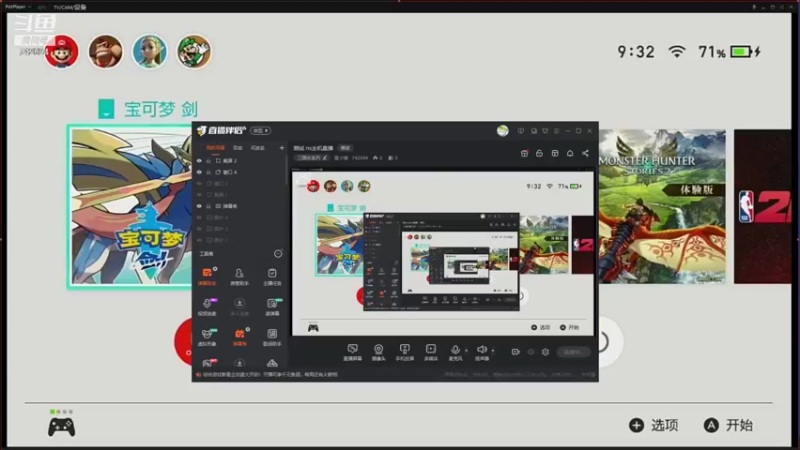Select the Donkey Kong user avatar

(x=106, y=52)
